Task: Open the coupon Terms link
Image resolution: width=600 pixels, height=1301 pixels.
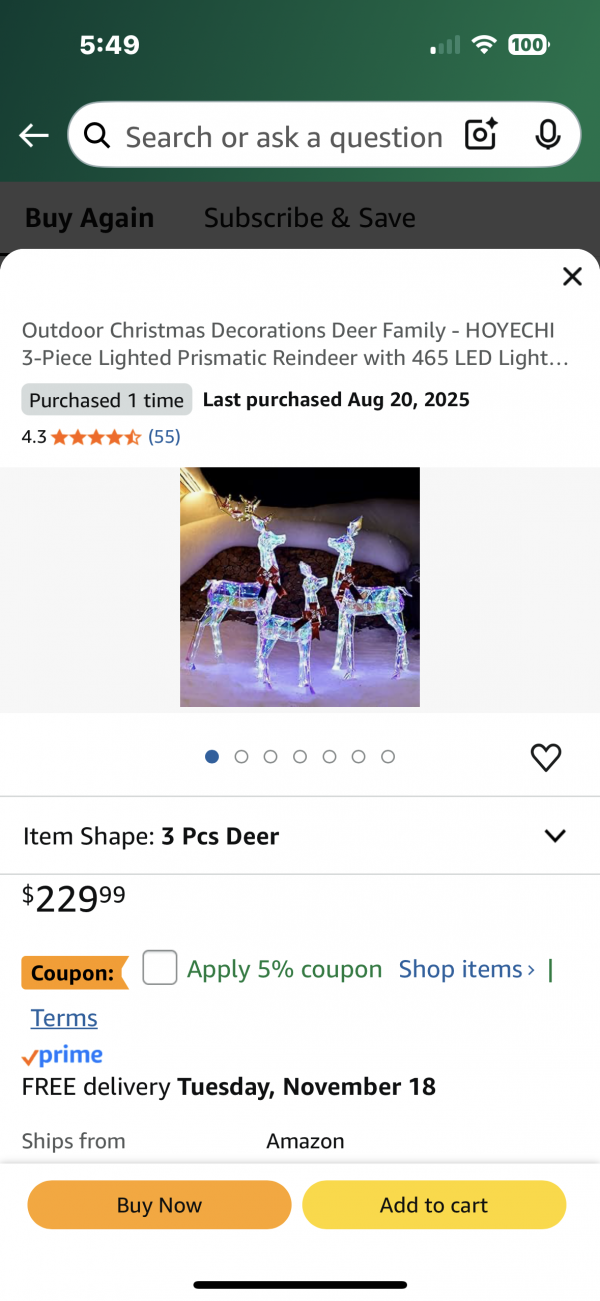Action: click(64, 1018)
